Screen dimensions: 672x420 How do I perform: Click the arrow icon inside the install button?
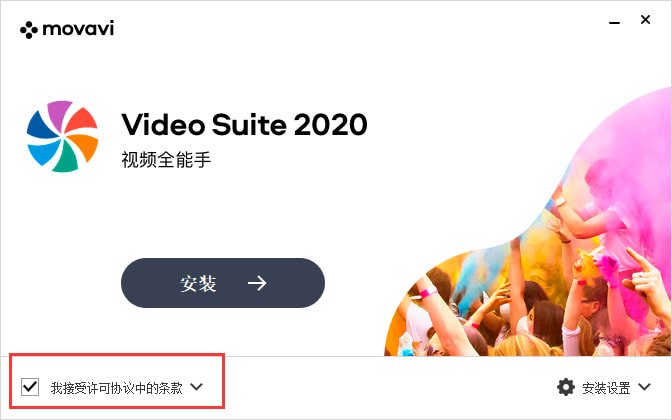257,283
